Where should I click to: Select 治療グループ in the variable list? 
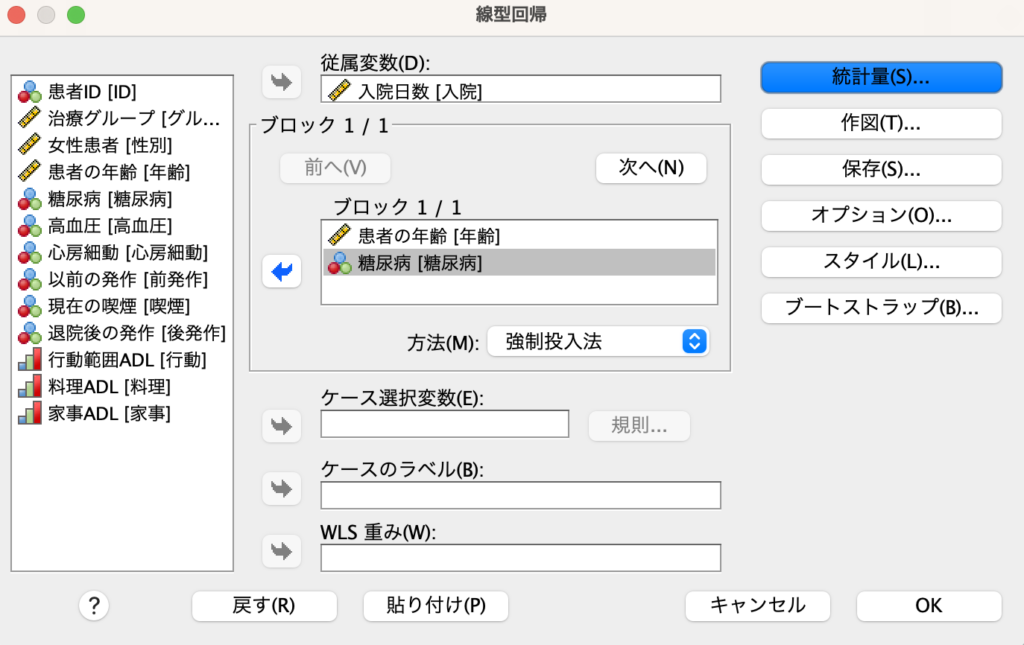coord(134,118)
